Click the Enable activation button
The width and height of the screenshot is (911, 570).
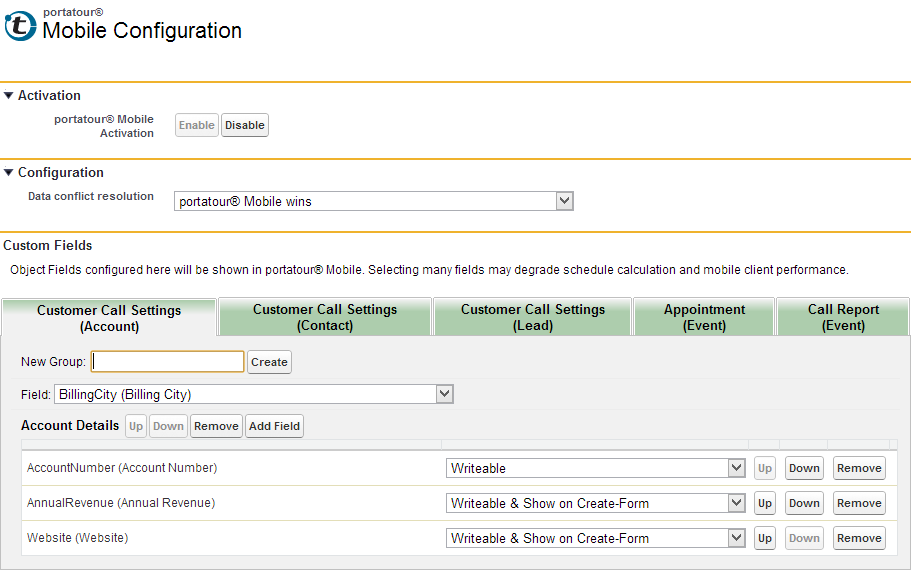coord(196,125)
